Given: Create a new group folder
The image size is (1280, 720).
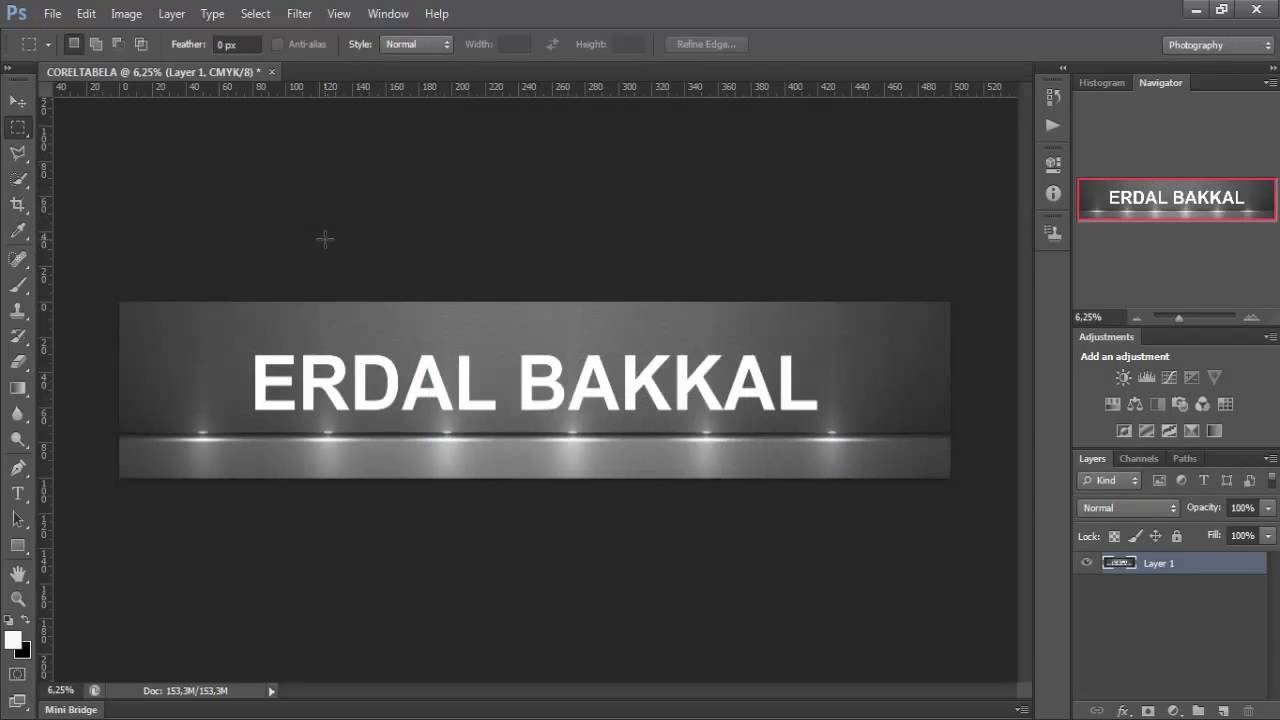Looking at the screenshot, I should click(x=1198, y=711).
